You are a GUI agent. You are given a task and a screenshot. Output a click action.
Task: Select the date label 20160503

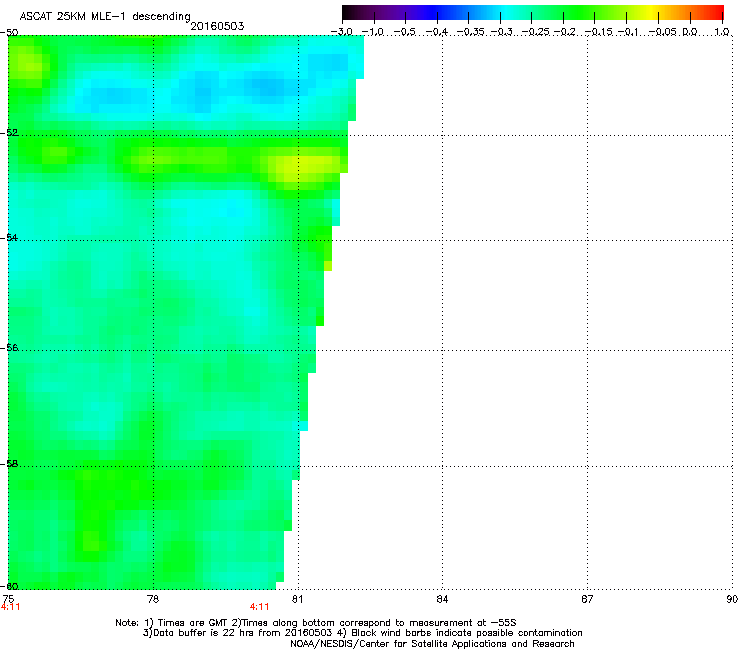(217, 26)
